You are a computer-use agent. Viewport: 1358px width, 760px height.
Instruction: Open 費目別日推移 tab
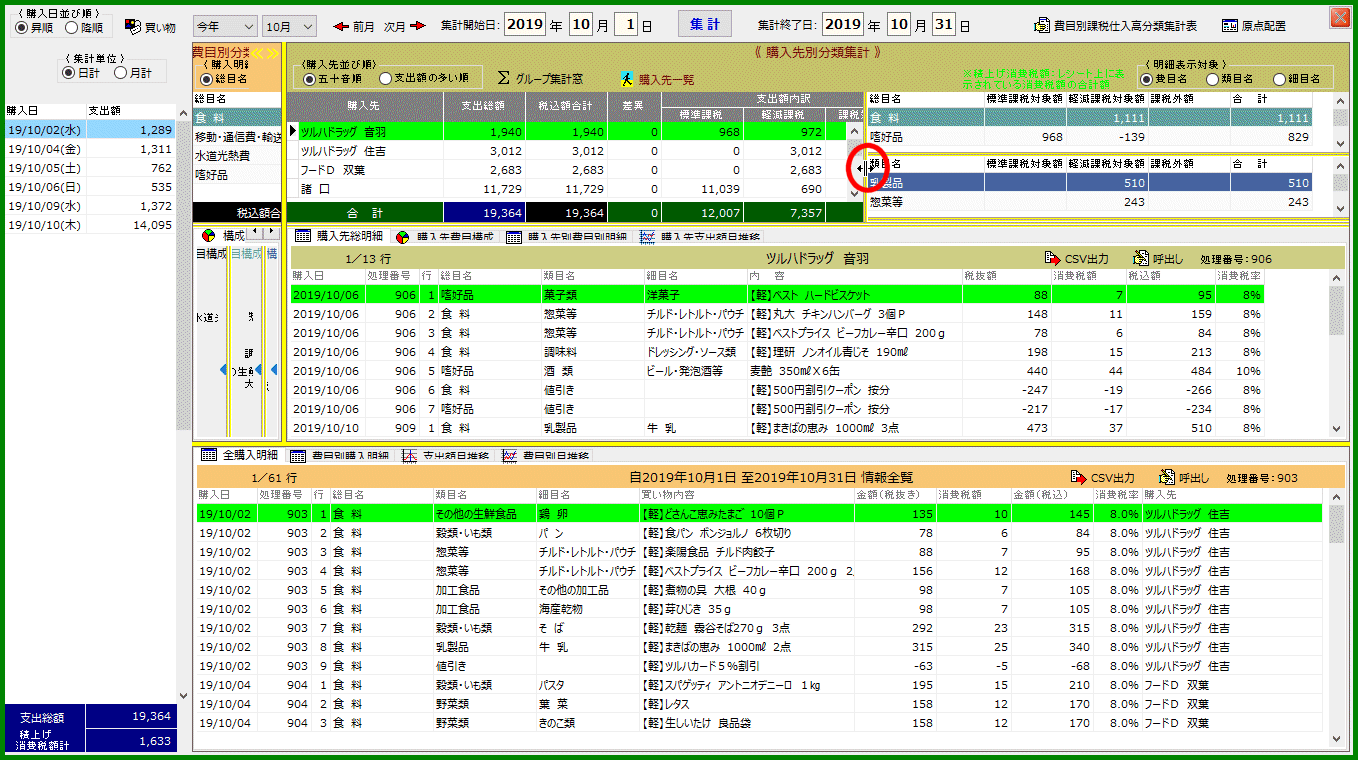click(546, 455)
